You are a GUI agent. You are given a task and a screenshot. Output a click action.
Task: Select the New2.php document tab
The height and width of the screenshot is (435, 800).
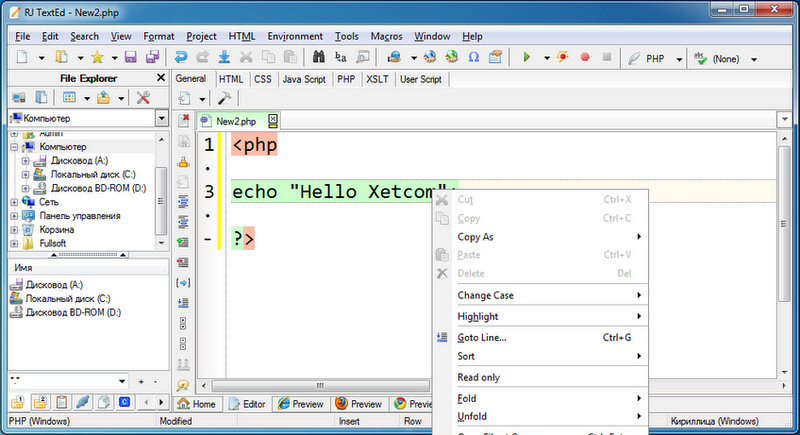pos(236,121)
